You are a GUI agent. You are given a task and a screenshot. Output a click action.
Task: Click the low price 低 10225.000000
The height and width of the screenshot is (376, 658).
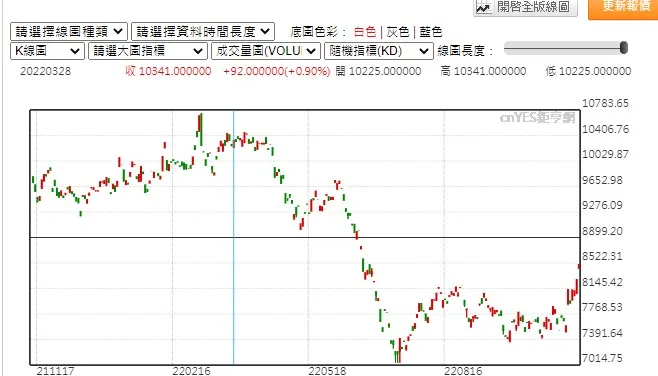tap(588, 71)
